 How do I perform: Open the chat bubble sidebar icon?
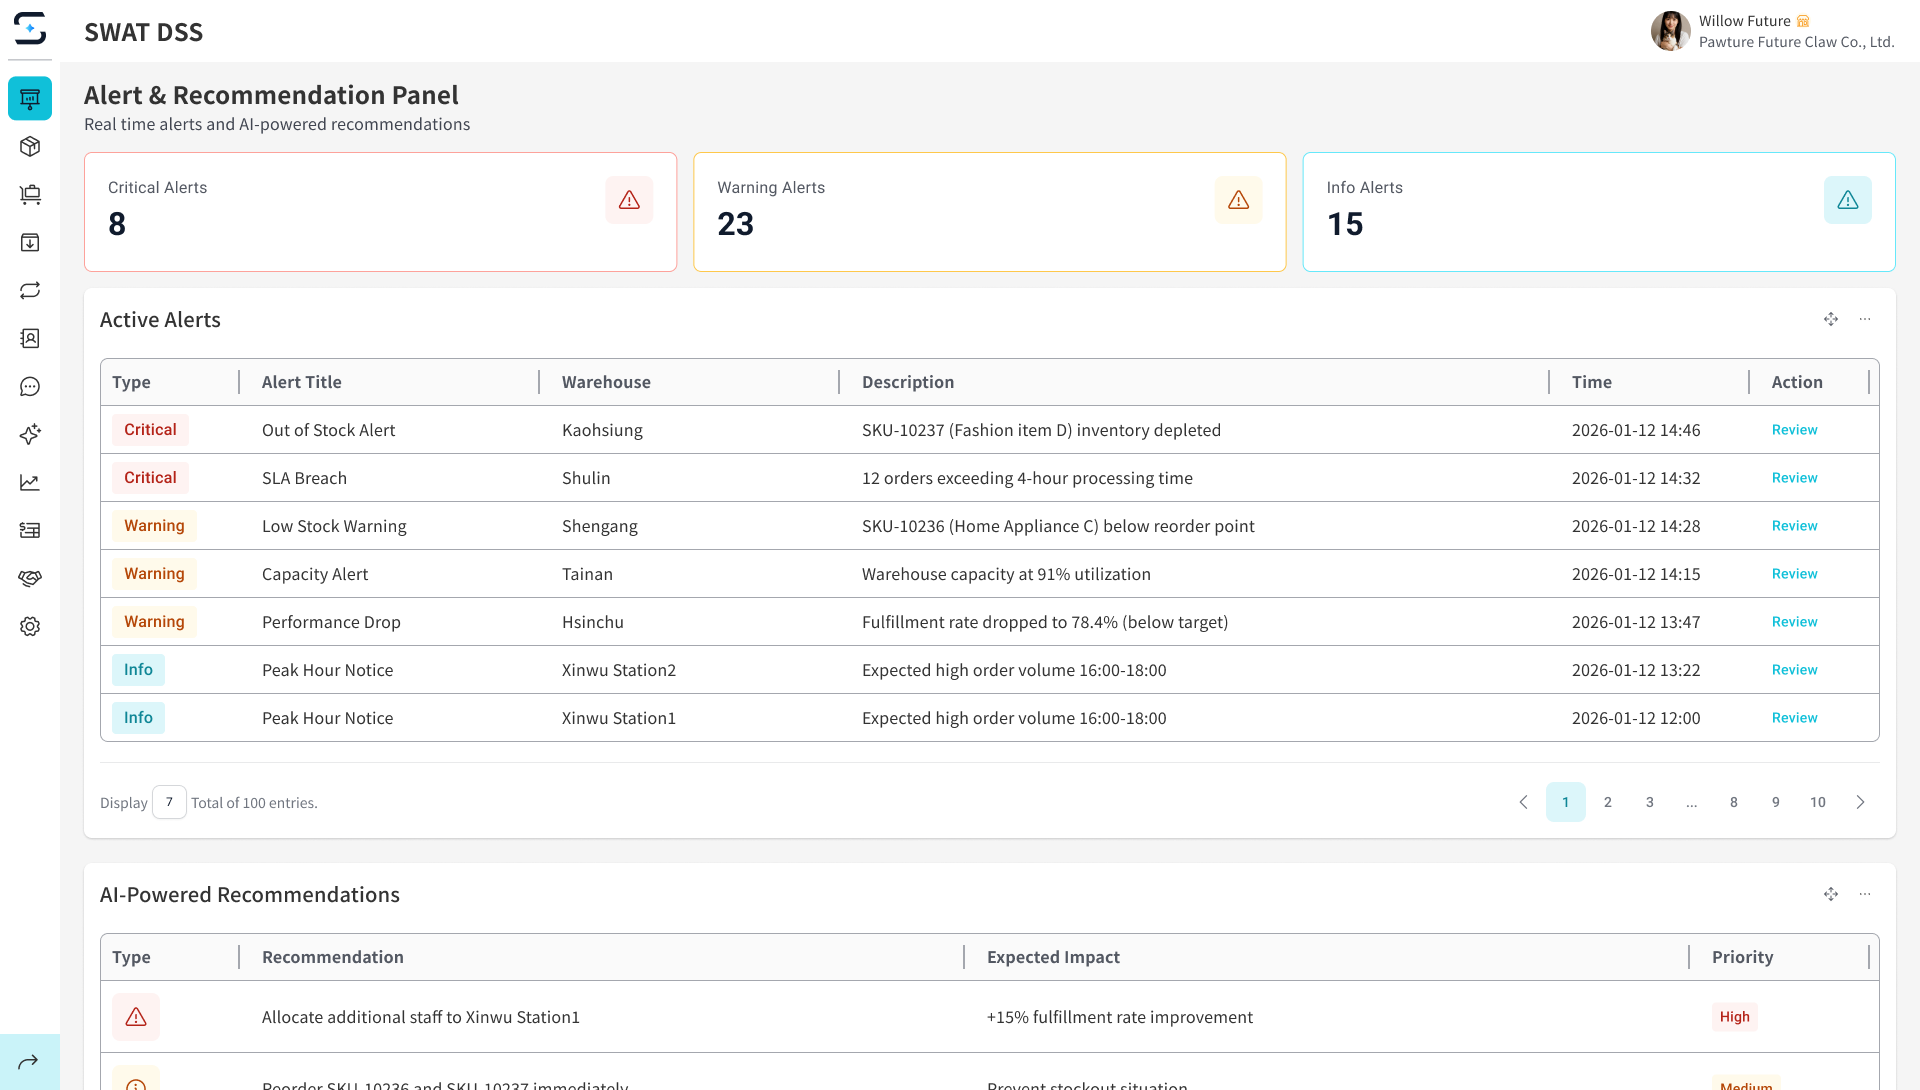point(30,387)
